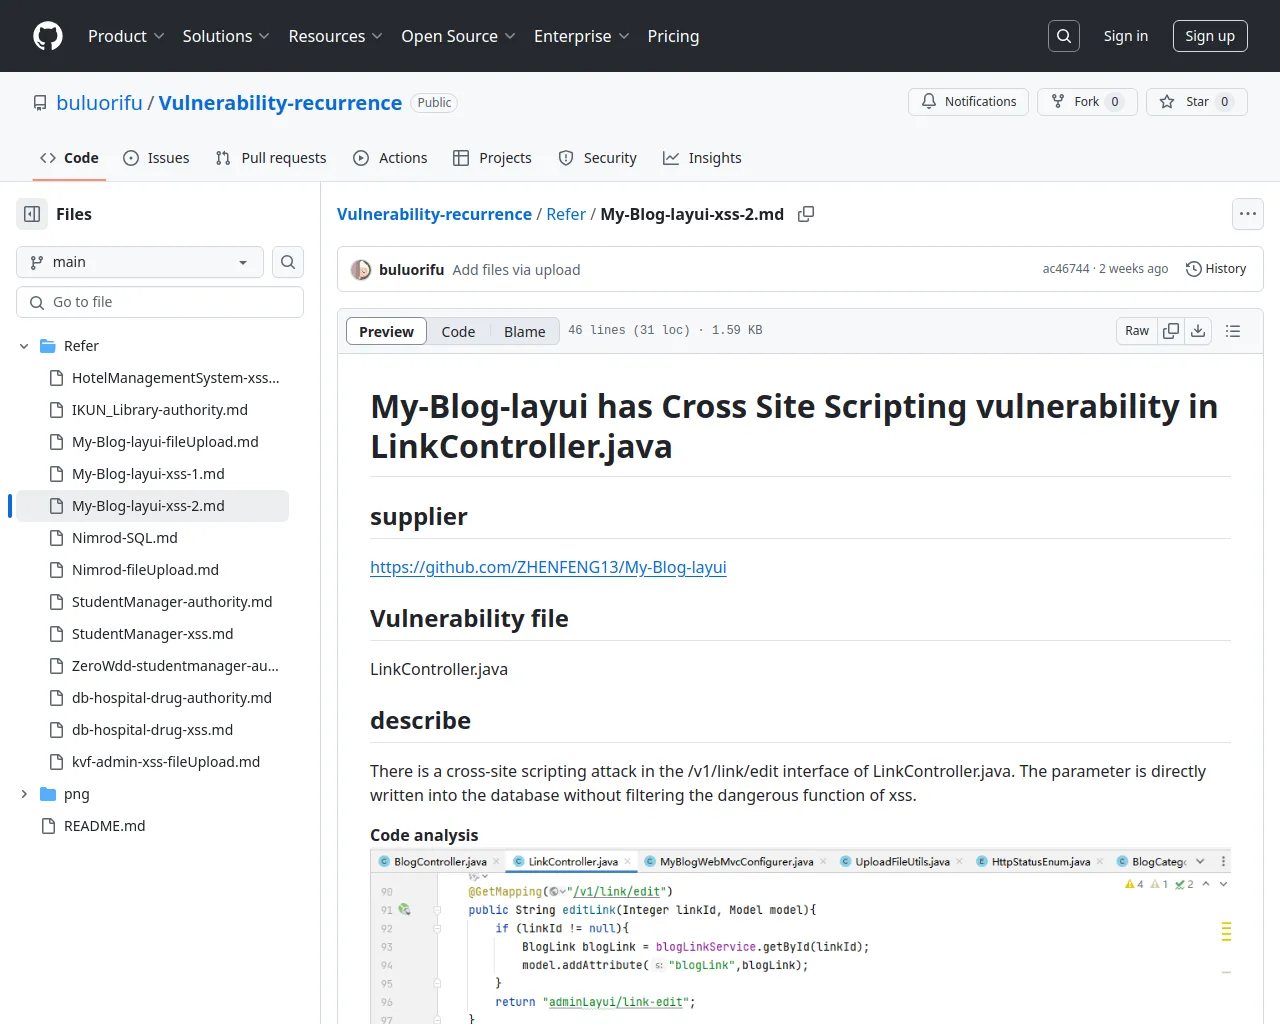Click Sign up button

click(x=1210, y=36)
